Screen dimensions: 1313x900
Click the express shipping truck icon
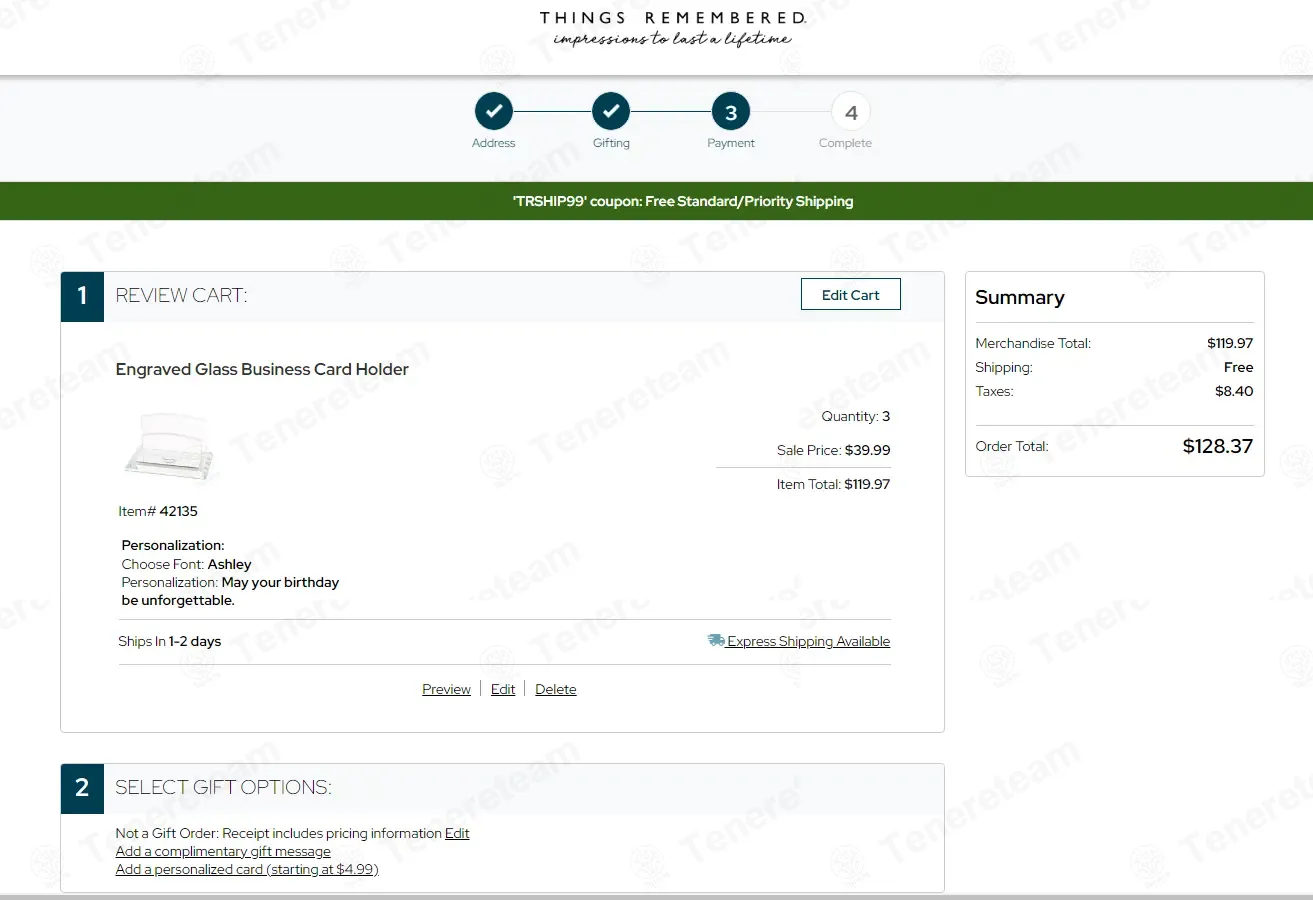716,640
